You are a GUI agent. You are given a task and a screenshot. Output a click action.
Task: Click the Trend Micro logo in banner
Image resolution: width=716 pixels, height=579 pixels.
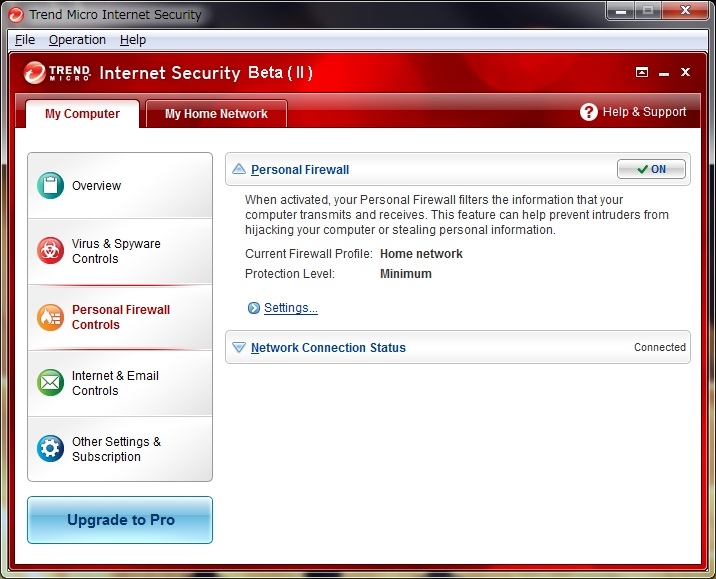tap(57, 73)
